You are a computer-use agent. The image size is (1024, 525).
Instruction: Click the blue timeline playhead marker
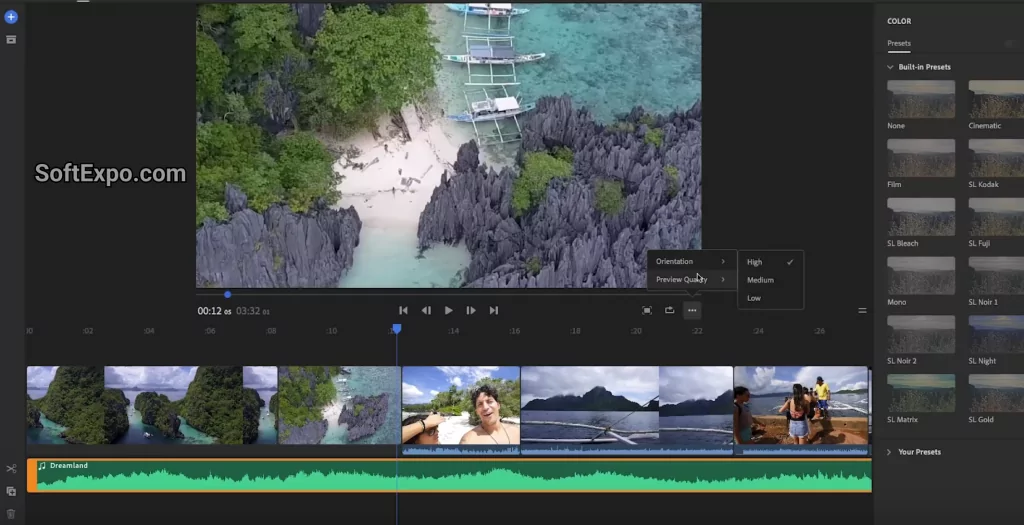pos(396,328)
